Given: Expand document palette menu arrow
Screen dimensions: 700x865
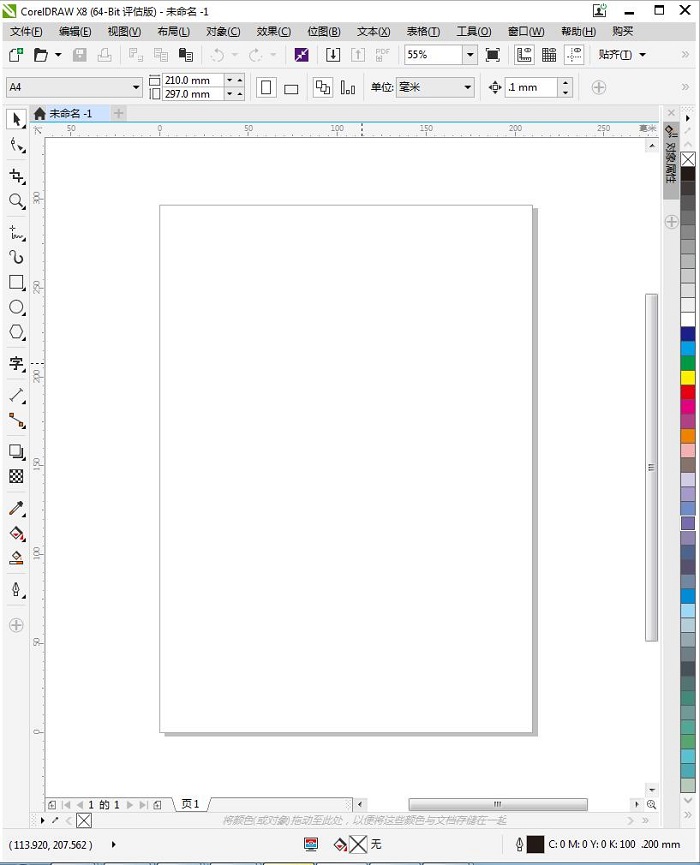Looking at the screenshot, I should (42, 820).
